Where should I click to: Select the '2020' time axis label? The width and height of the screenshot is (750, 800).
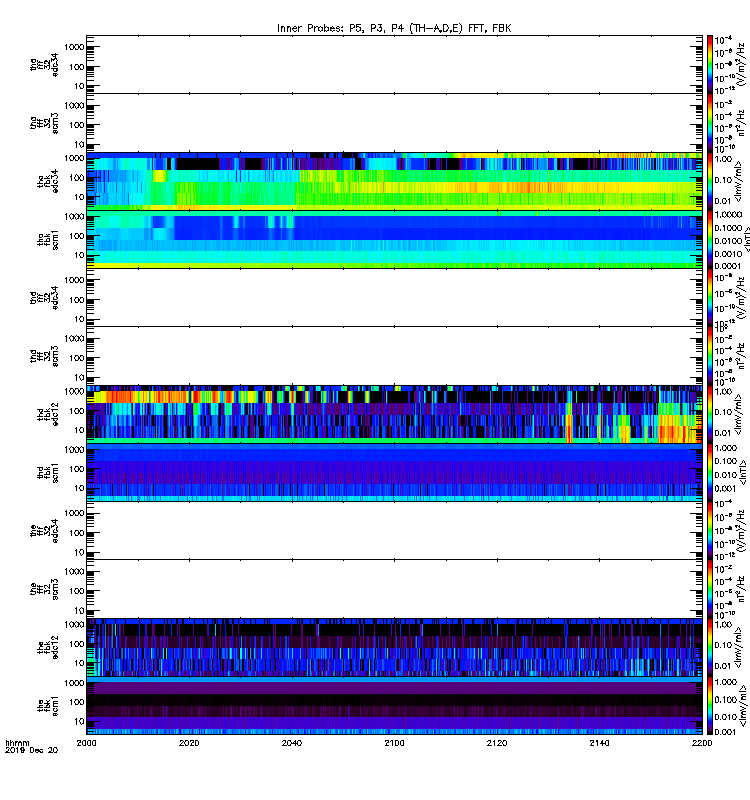coord(189,743)
